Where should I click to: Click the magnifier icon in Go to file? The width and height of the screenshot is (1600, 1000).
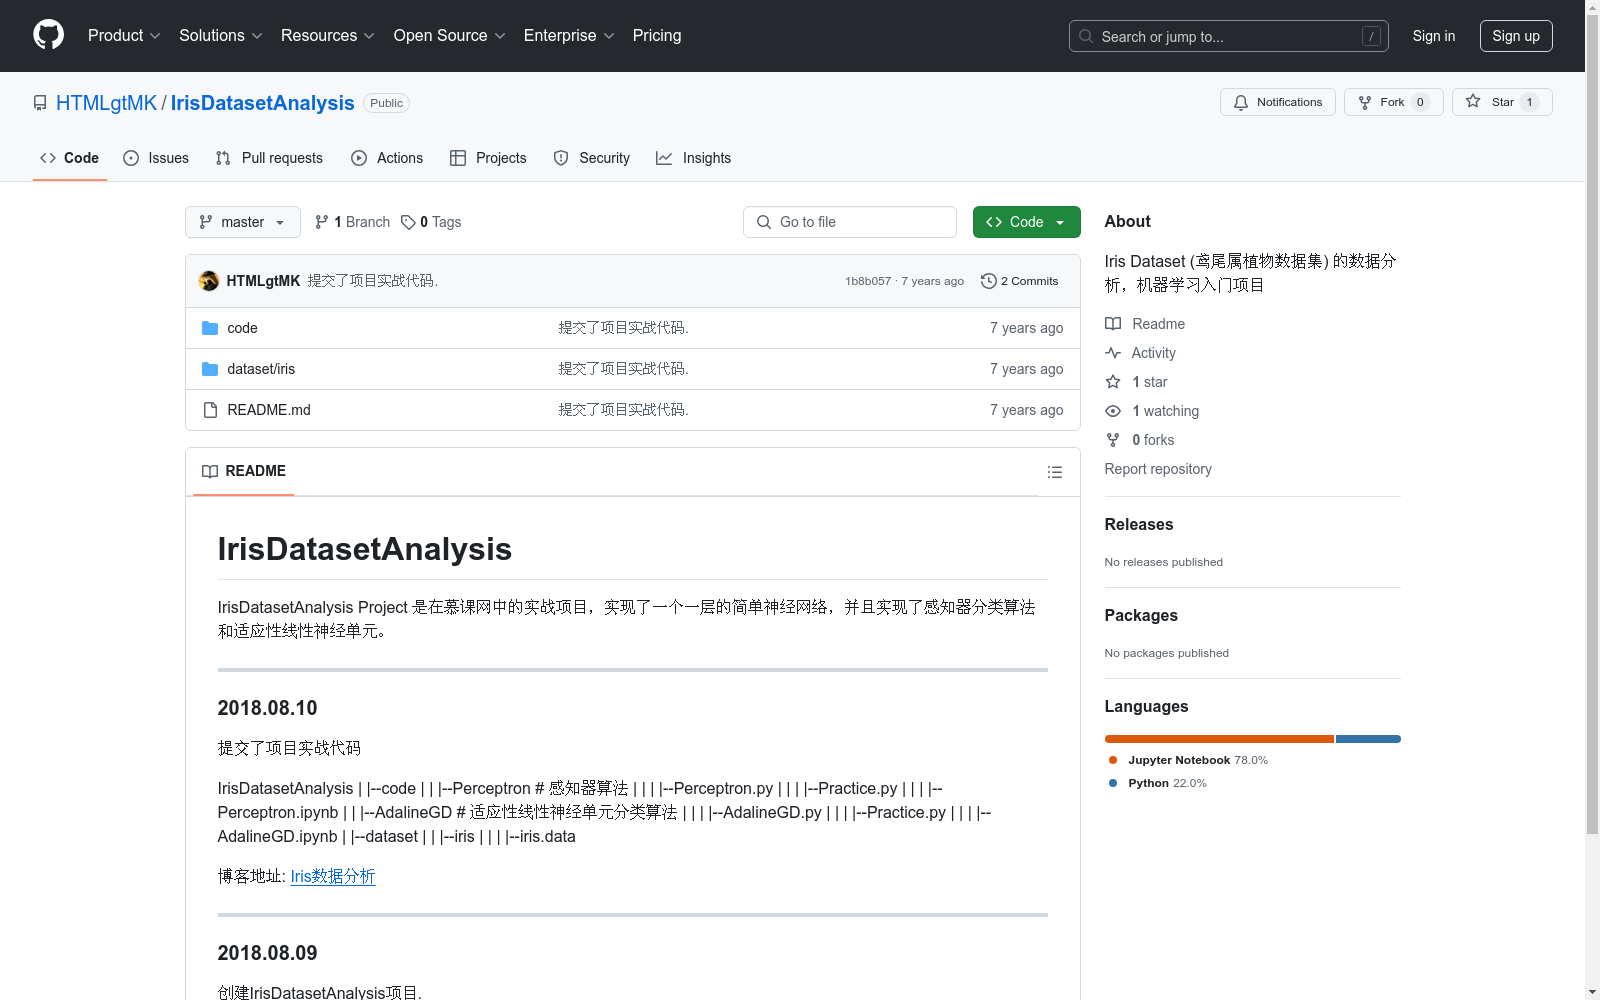point(764,222)
